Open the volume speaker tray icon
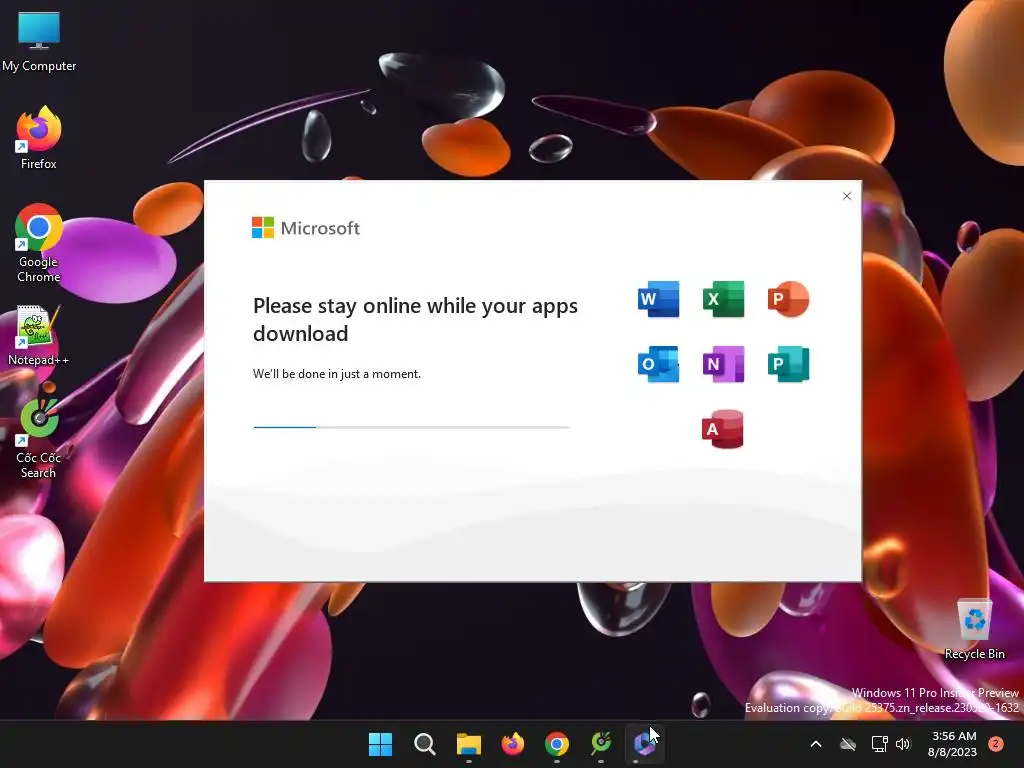The image size is (1024, 768). 903,744
